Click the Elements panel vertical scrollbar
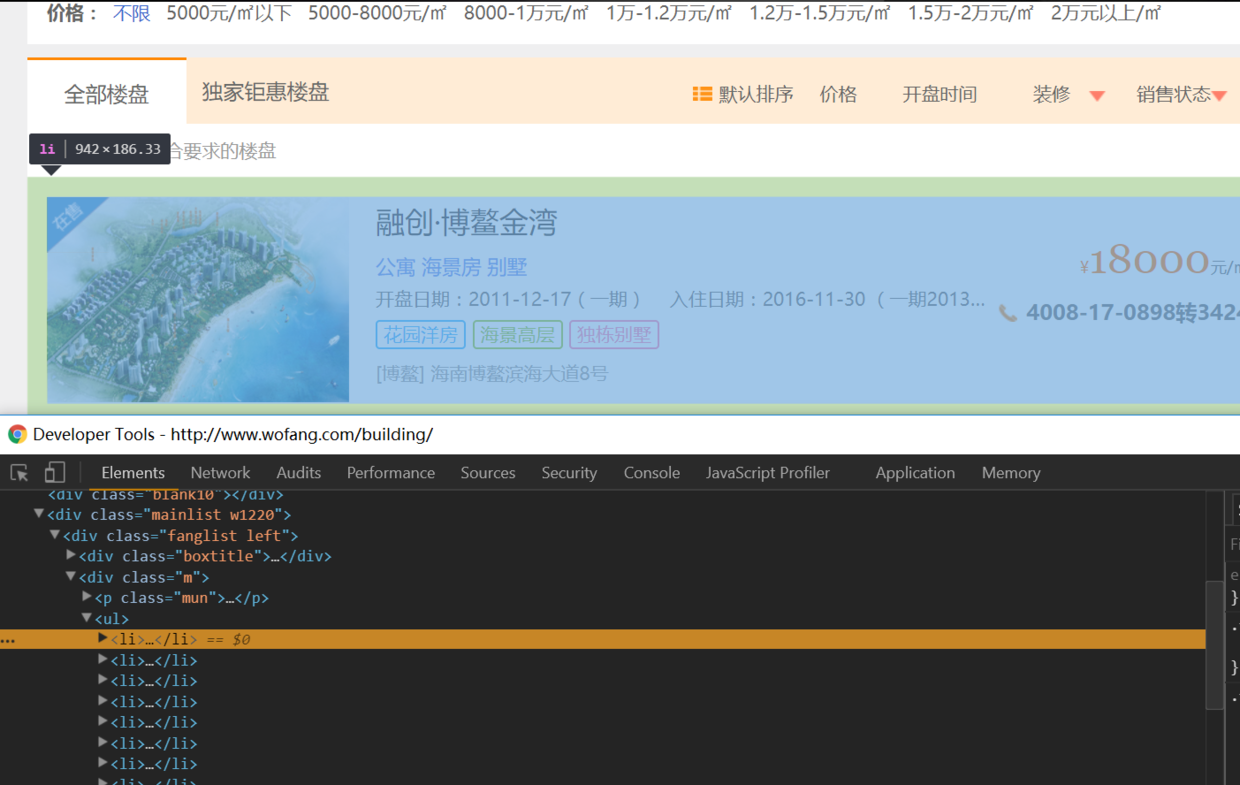Screen dimensions: 1240x785 [x=1214, y=644]
